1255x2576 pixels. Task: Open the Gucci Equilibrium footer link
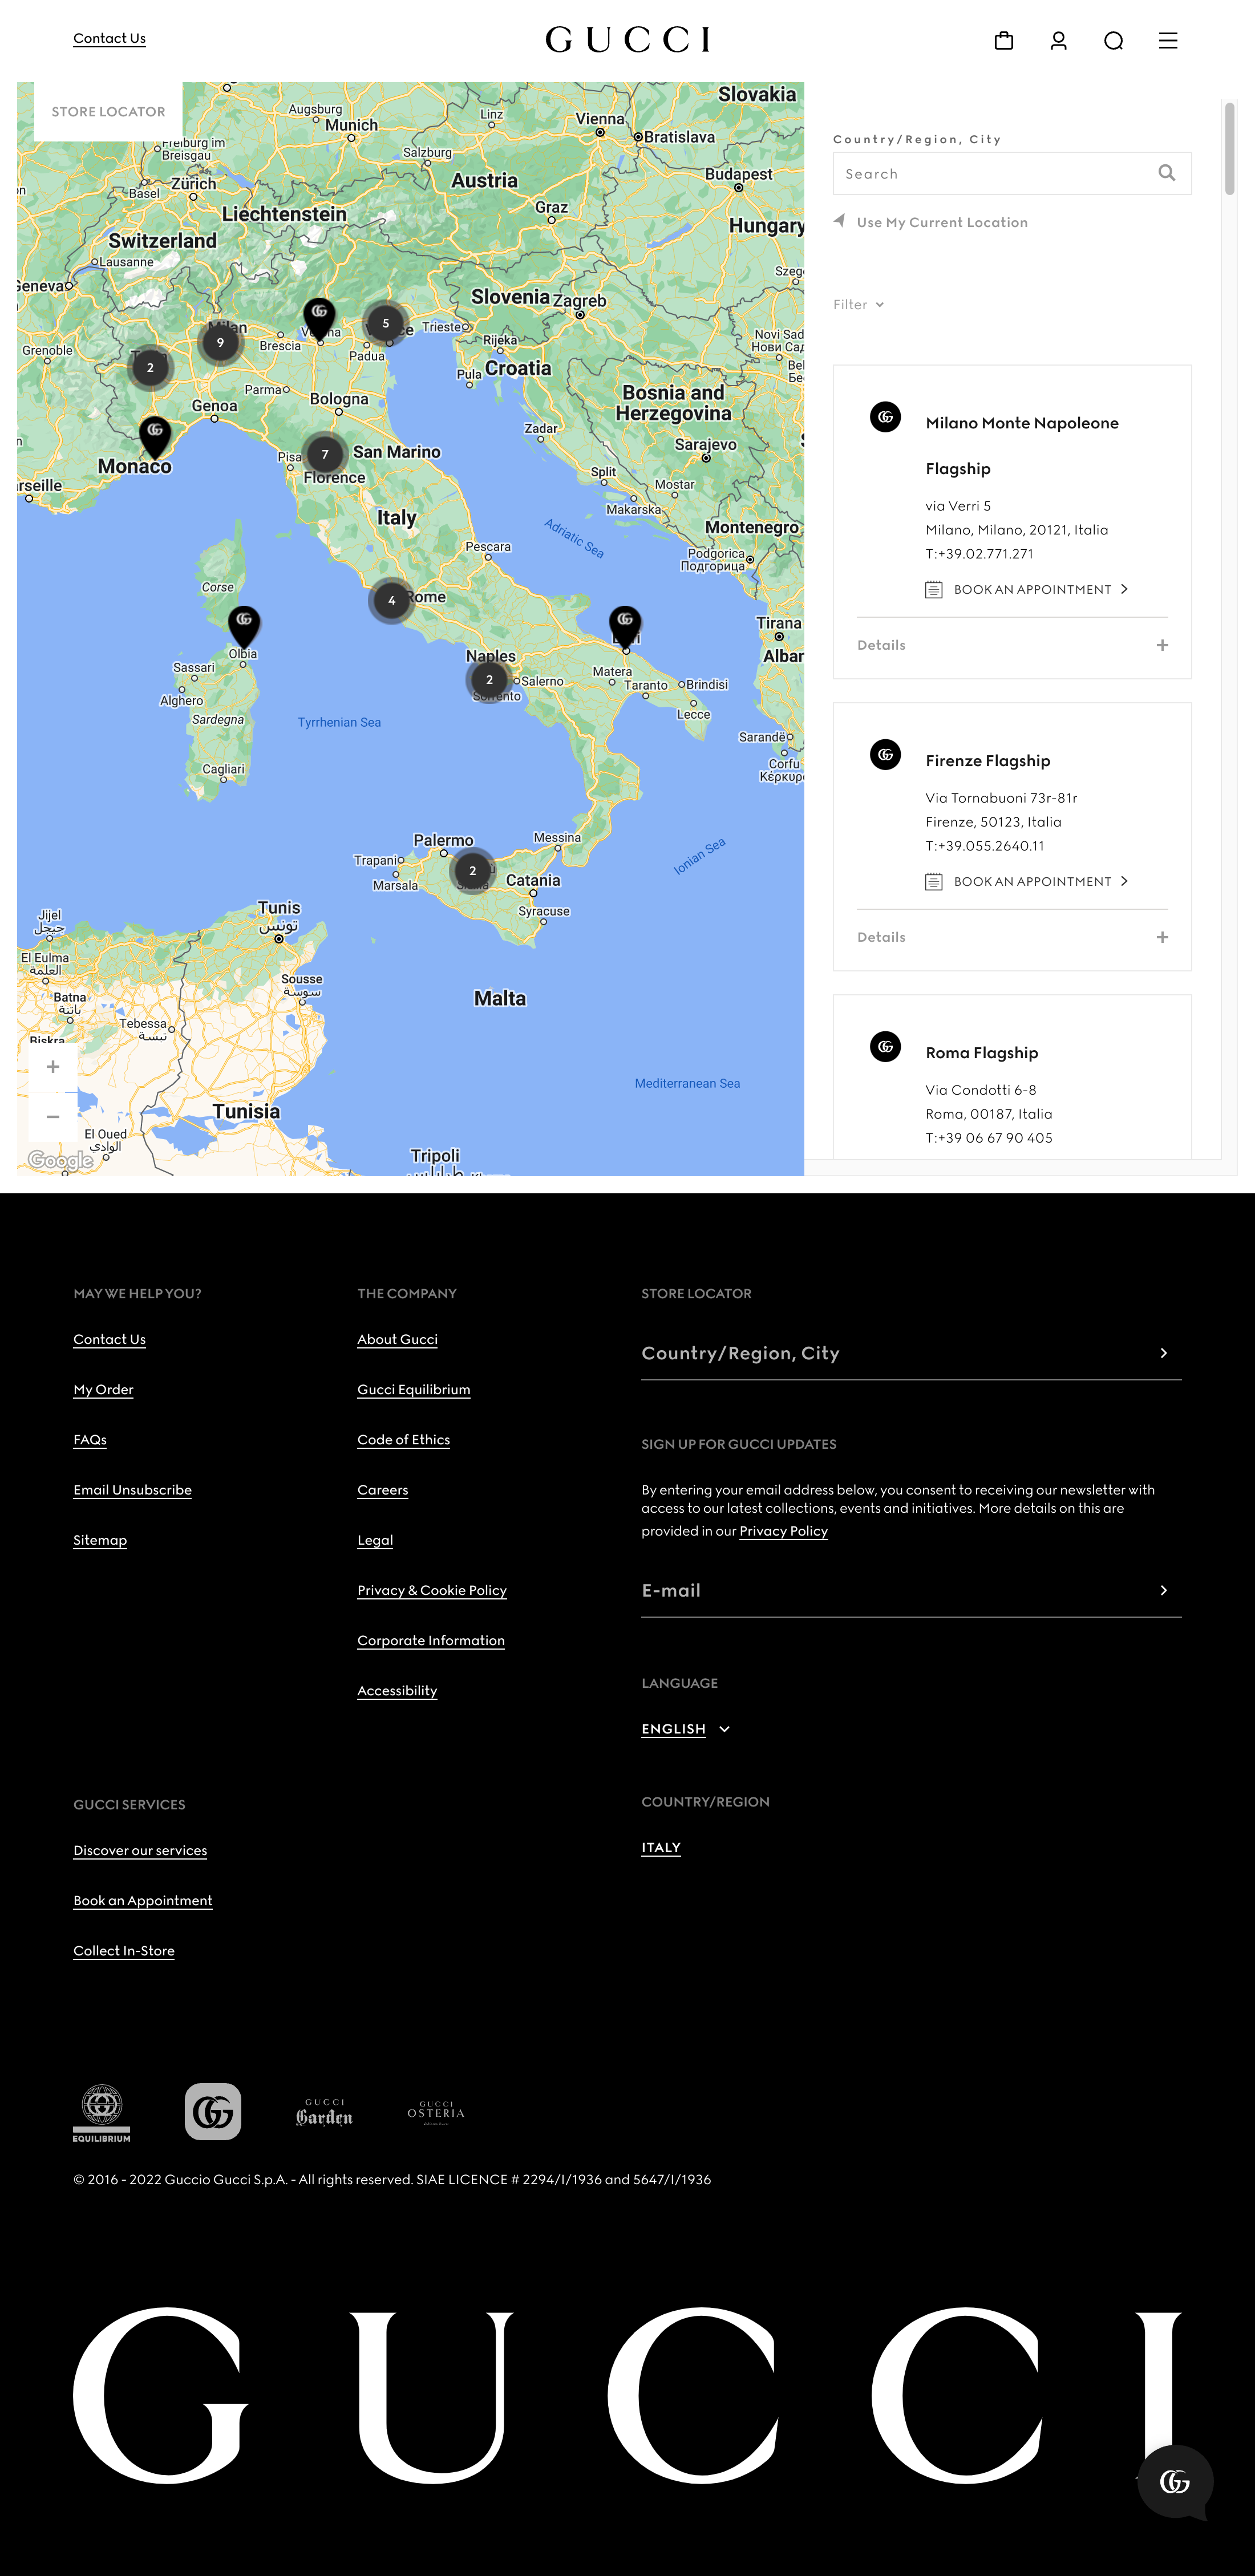(413, 1389)
